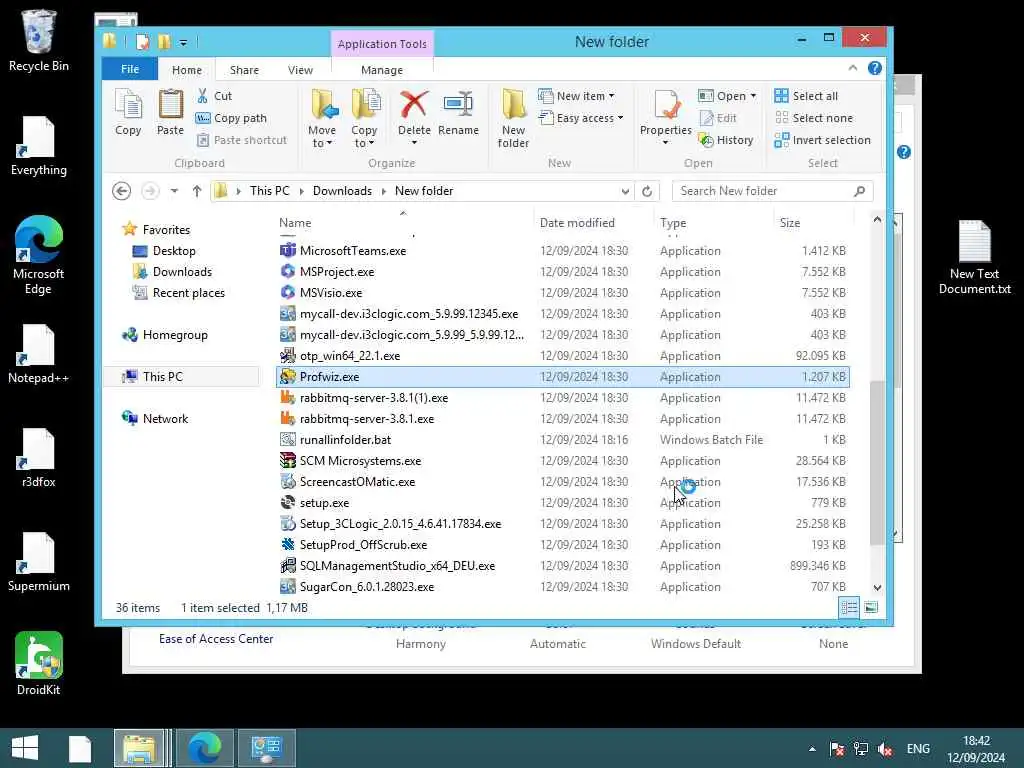The image size is (1024, 768).
Task: Click the DroidKit desktop icon
Action: (x=39, y=664)
